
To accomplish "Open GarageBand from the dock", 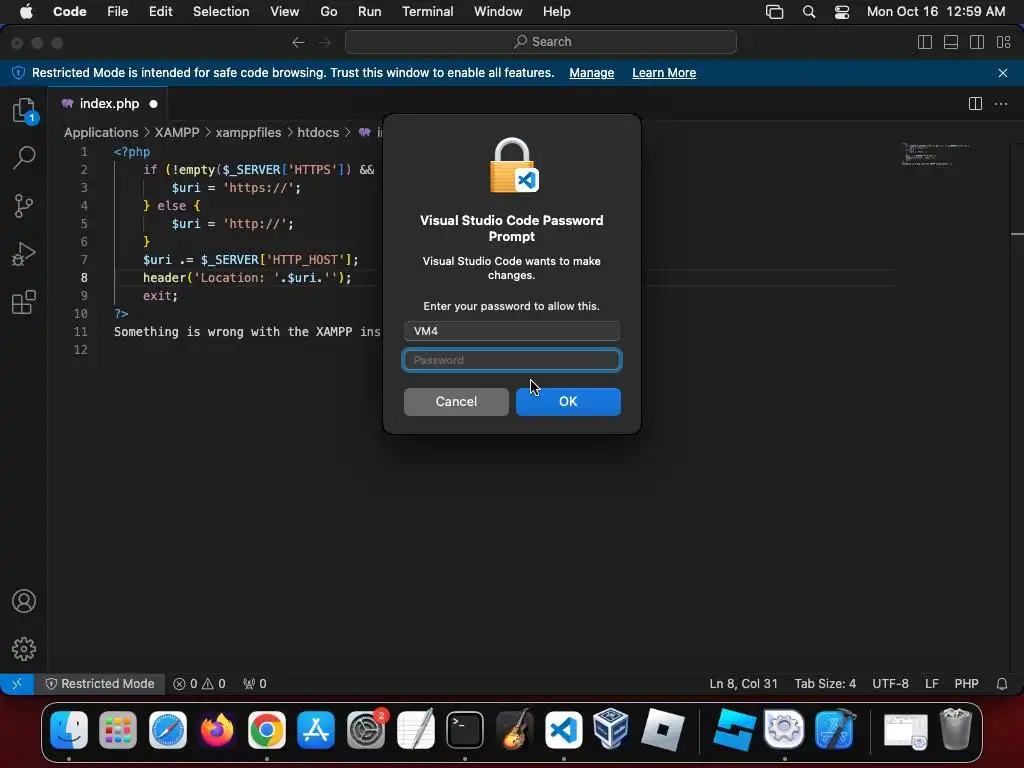I will (515, 729).
